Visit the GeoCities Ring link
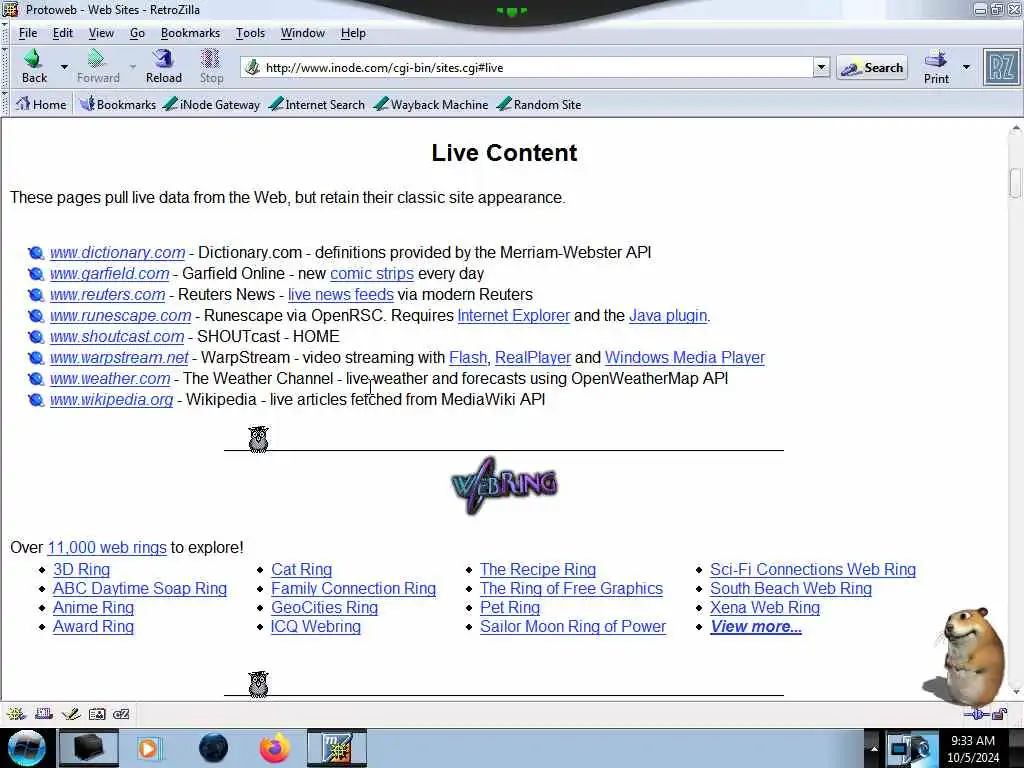The height and width of the screenshot is (768, 1024). coord(325,607)
